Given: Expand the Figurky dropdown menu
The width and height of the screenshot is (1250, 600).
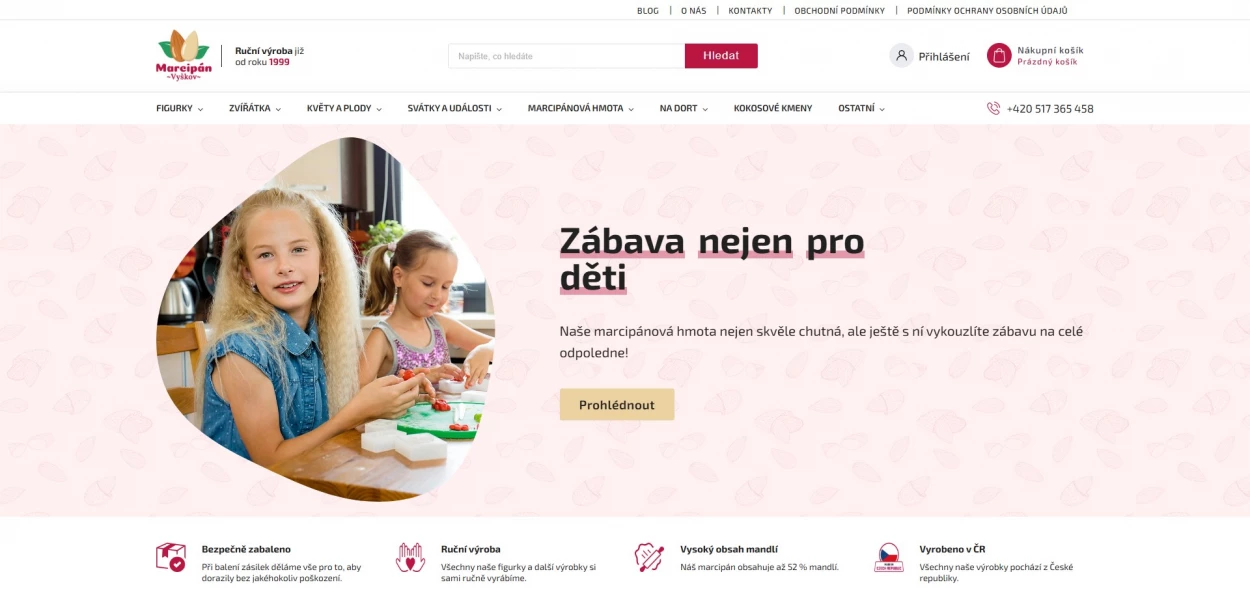Looking at the screenshot, I should 180,108.
